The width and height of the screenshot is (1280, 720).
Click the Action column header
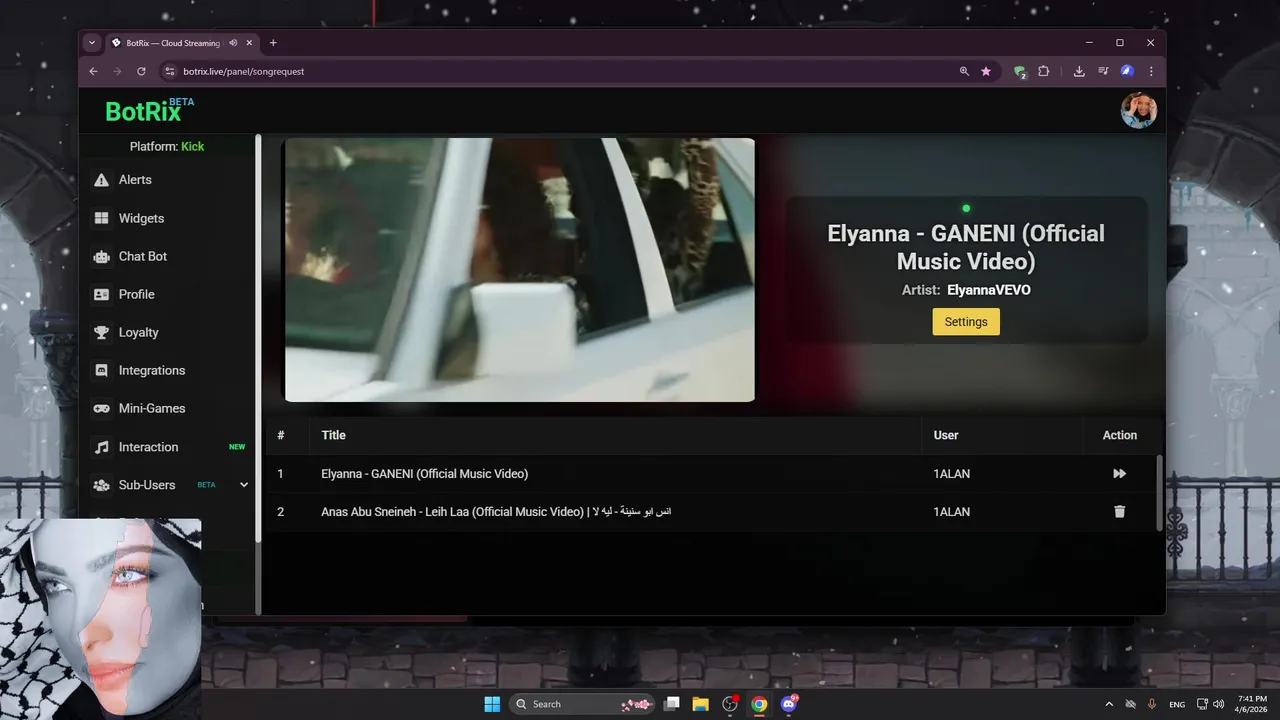(x=1120, y=435)
